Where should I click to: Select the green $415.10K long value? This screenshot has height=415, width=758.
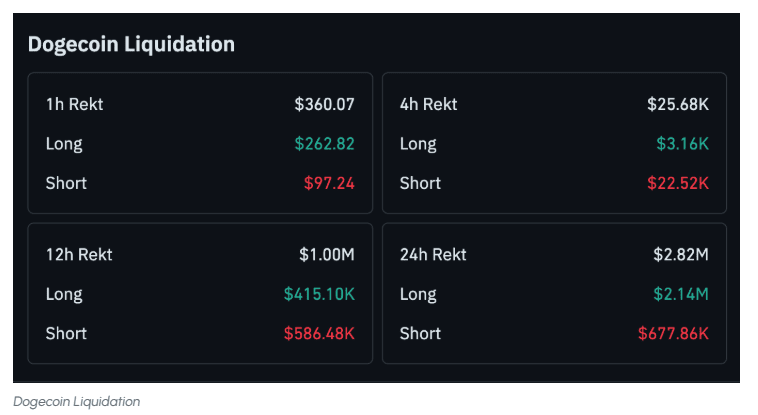pyautogui.click(x=318, y=294)
